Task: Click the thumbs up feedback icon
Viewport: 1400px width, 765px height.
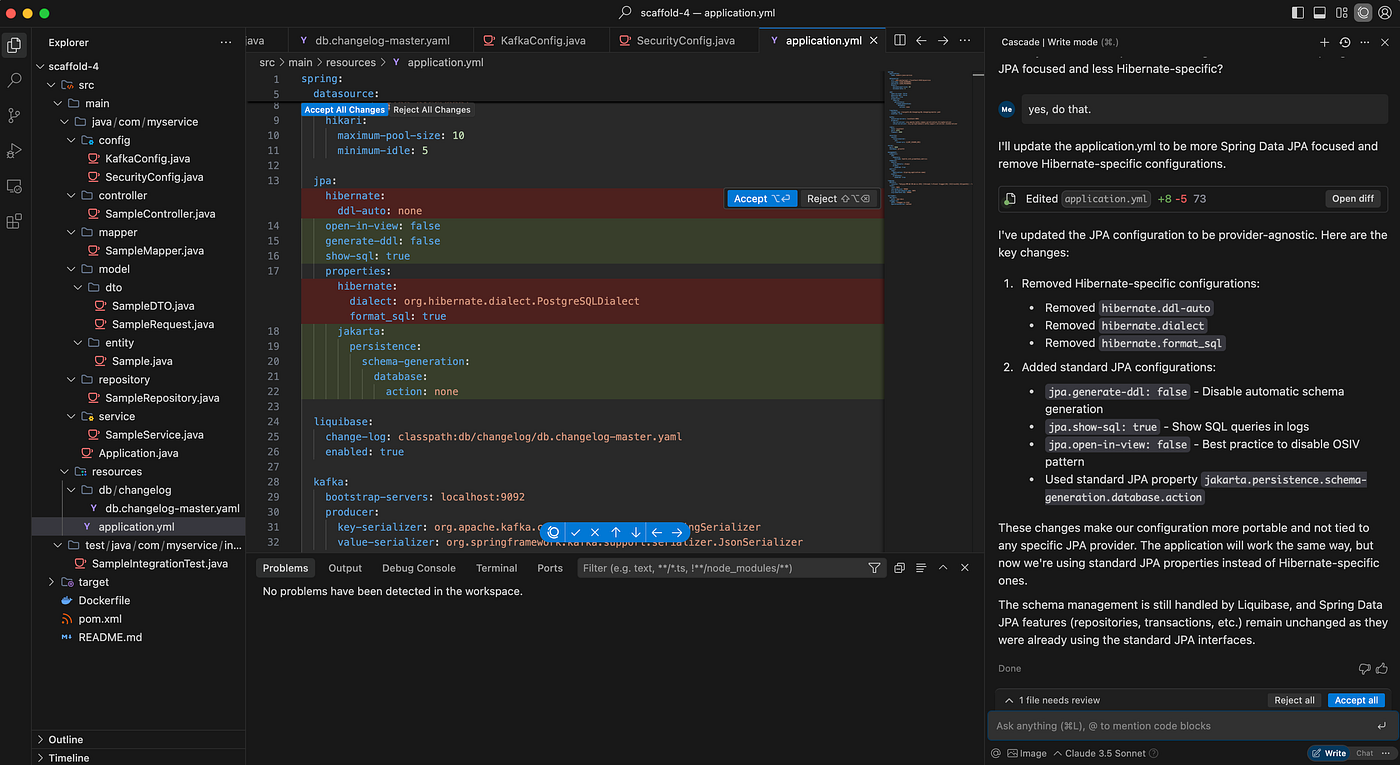Action: point(1382,668)
